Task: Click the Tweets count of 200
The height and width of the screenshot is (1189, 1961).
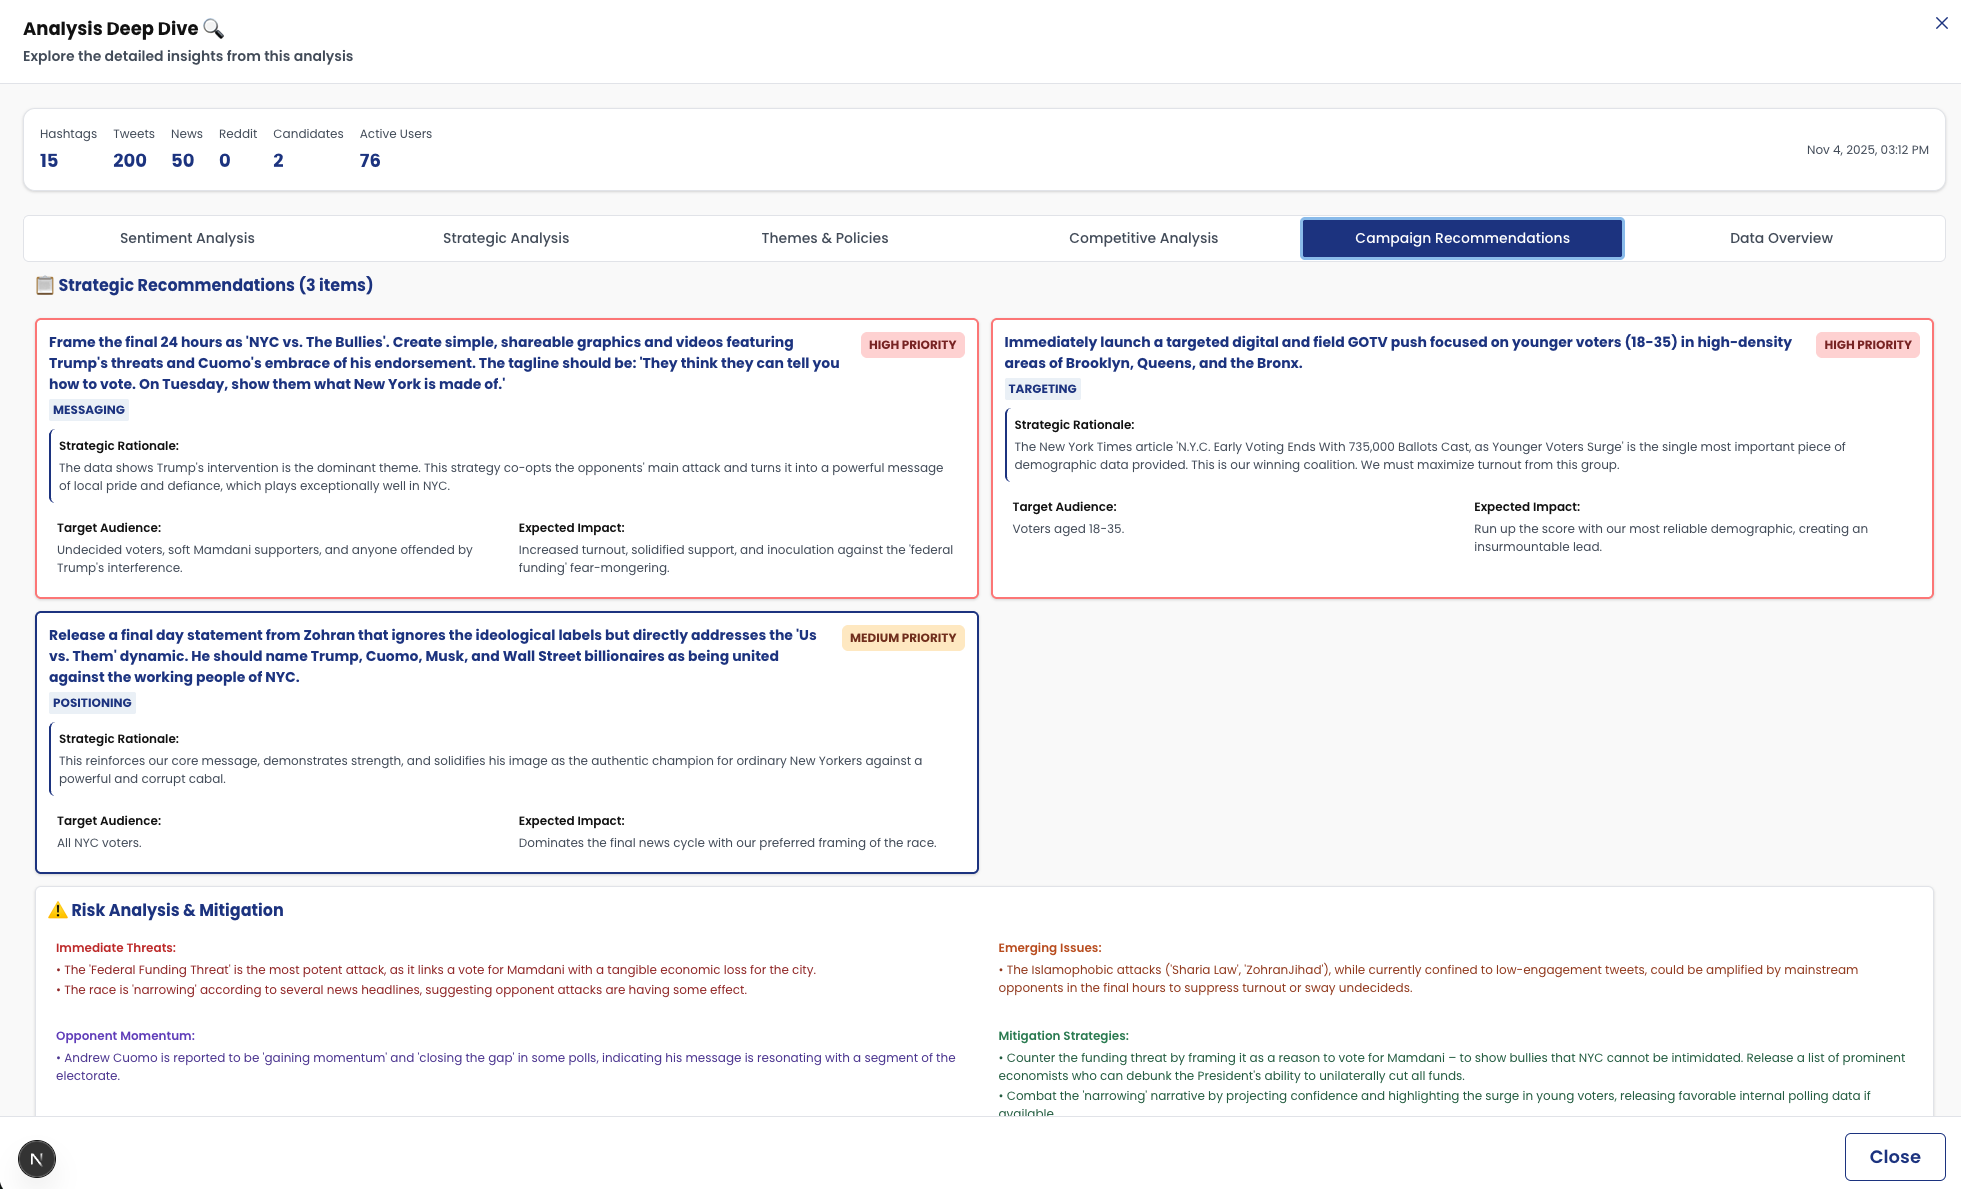Action: click(130, 160)
